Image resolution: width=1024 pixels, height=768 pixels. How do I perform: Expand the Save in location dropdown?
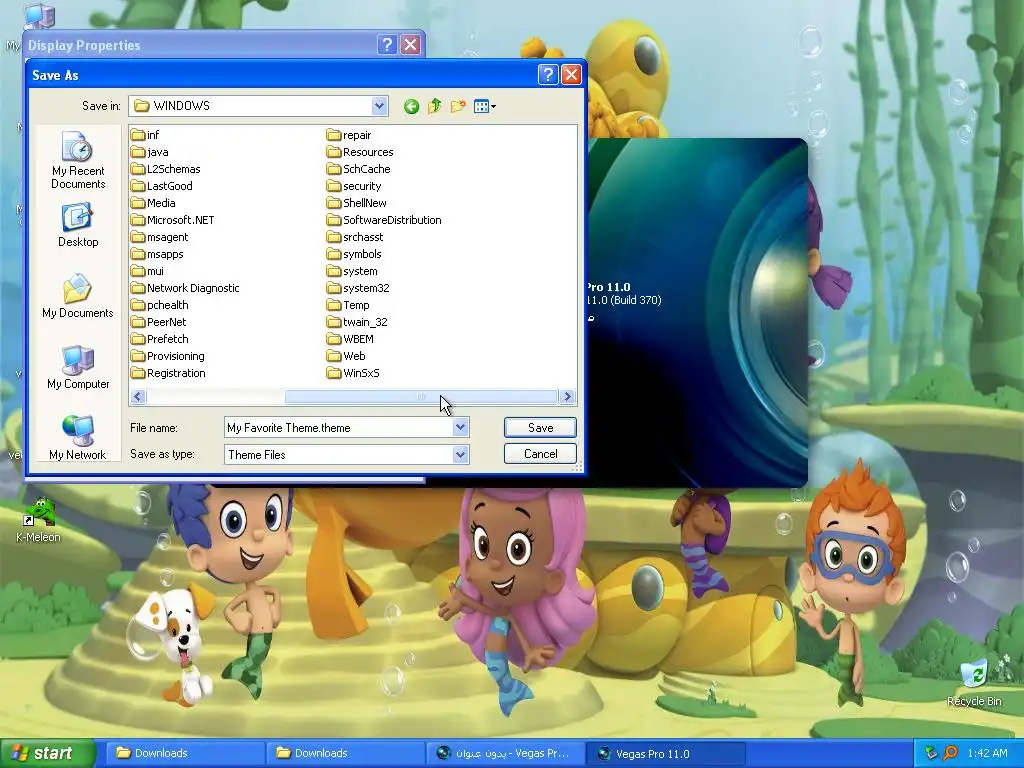pos(379,106)
